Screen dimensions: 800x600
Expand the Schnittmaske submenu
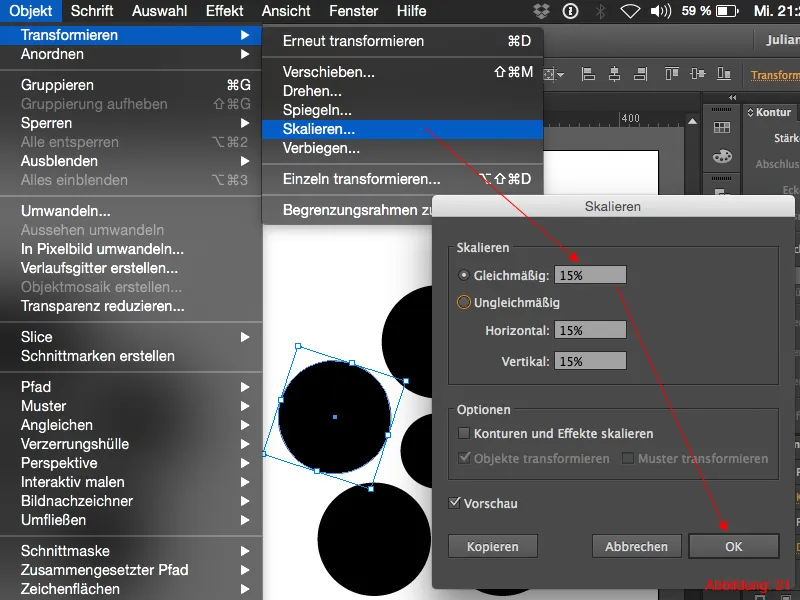[x=245, y=551]
